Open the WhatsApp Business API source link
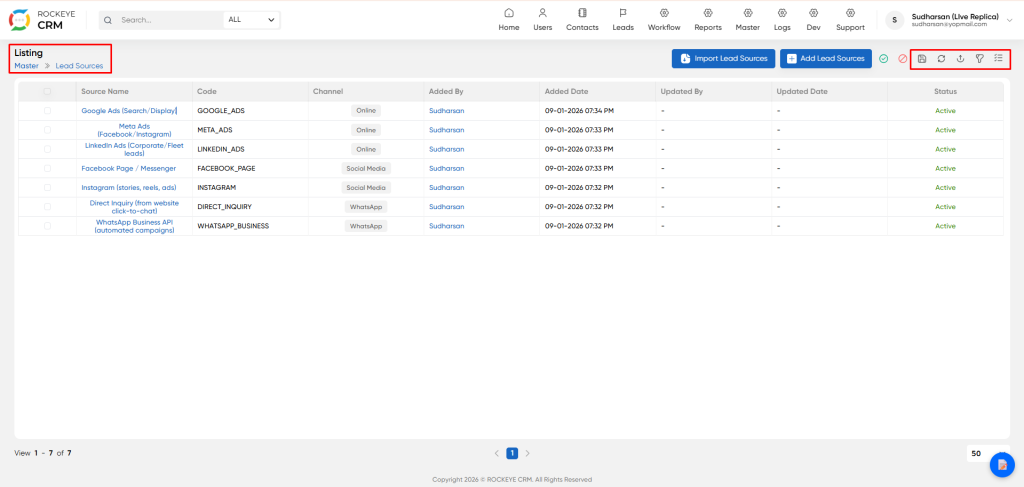 click(x=134, y=226)
